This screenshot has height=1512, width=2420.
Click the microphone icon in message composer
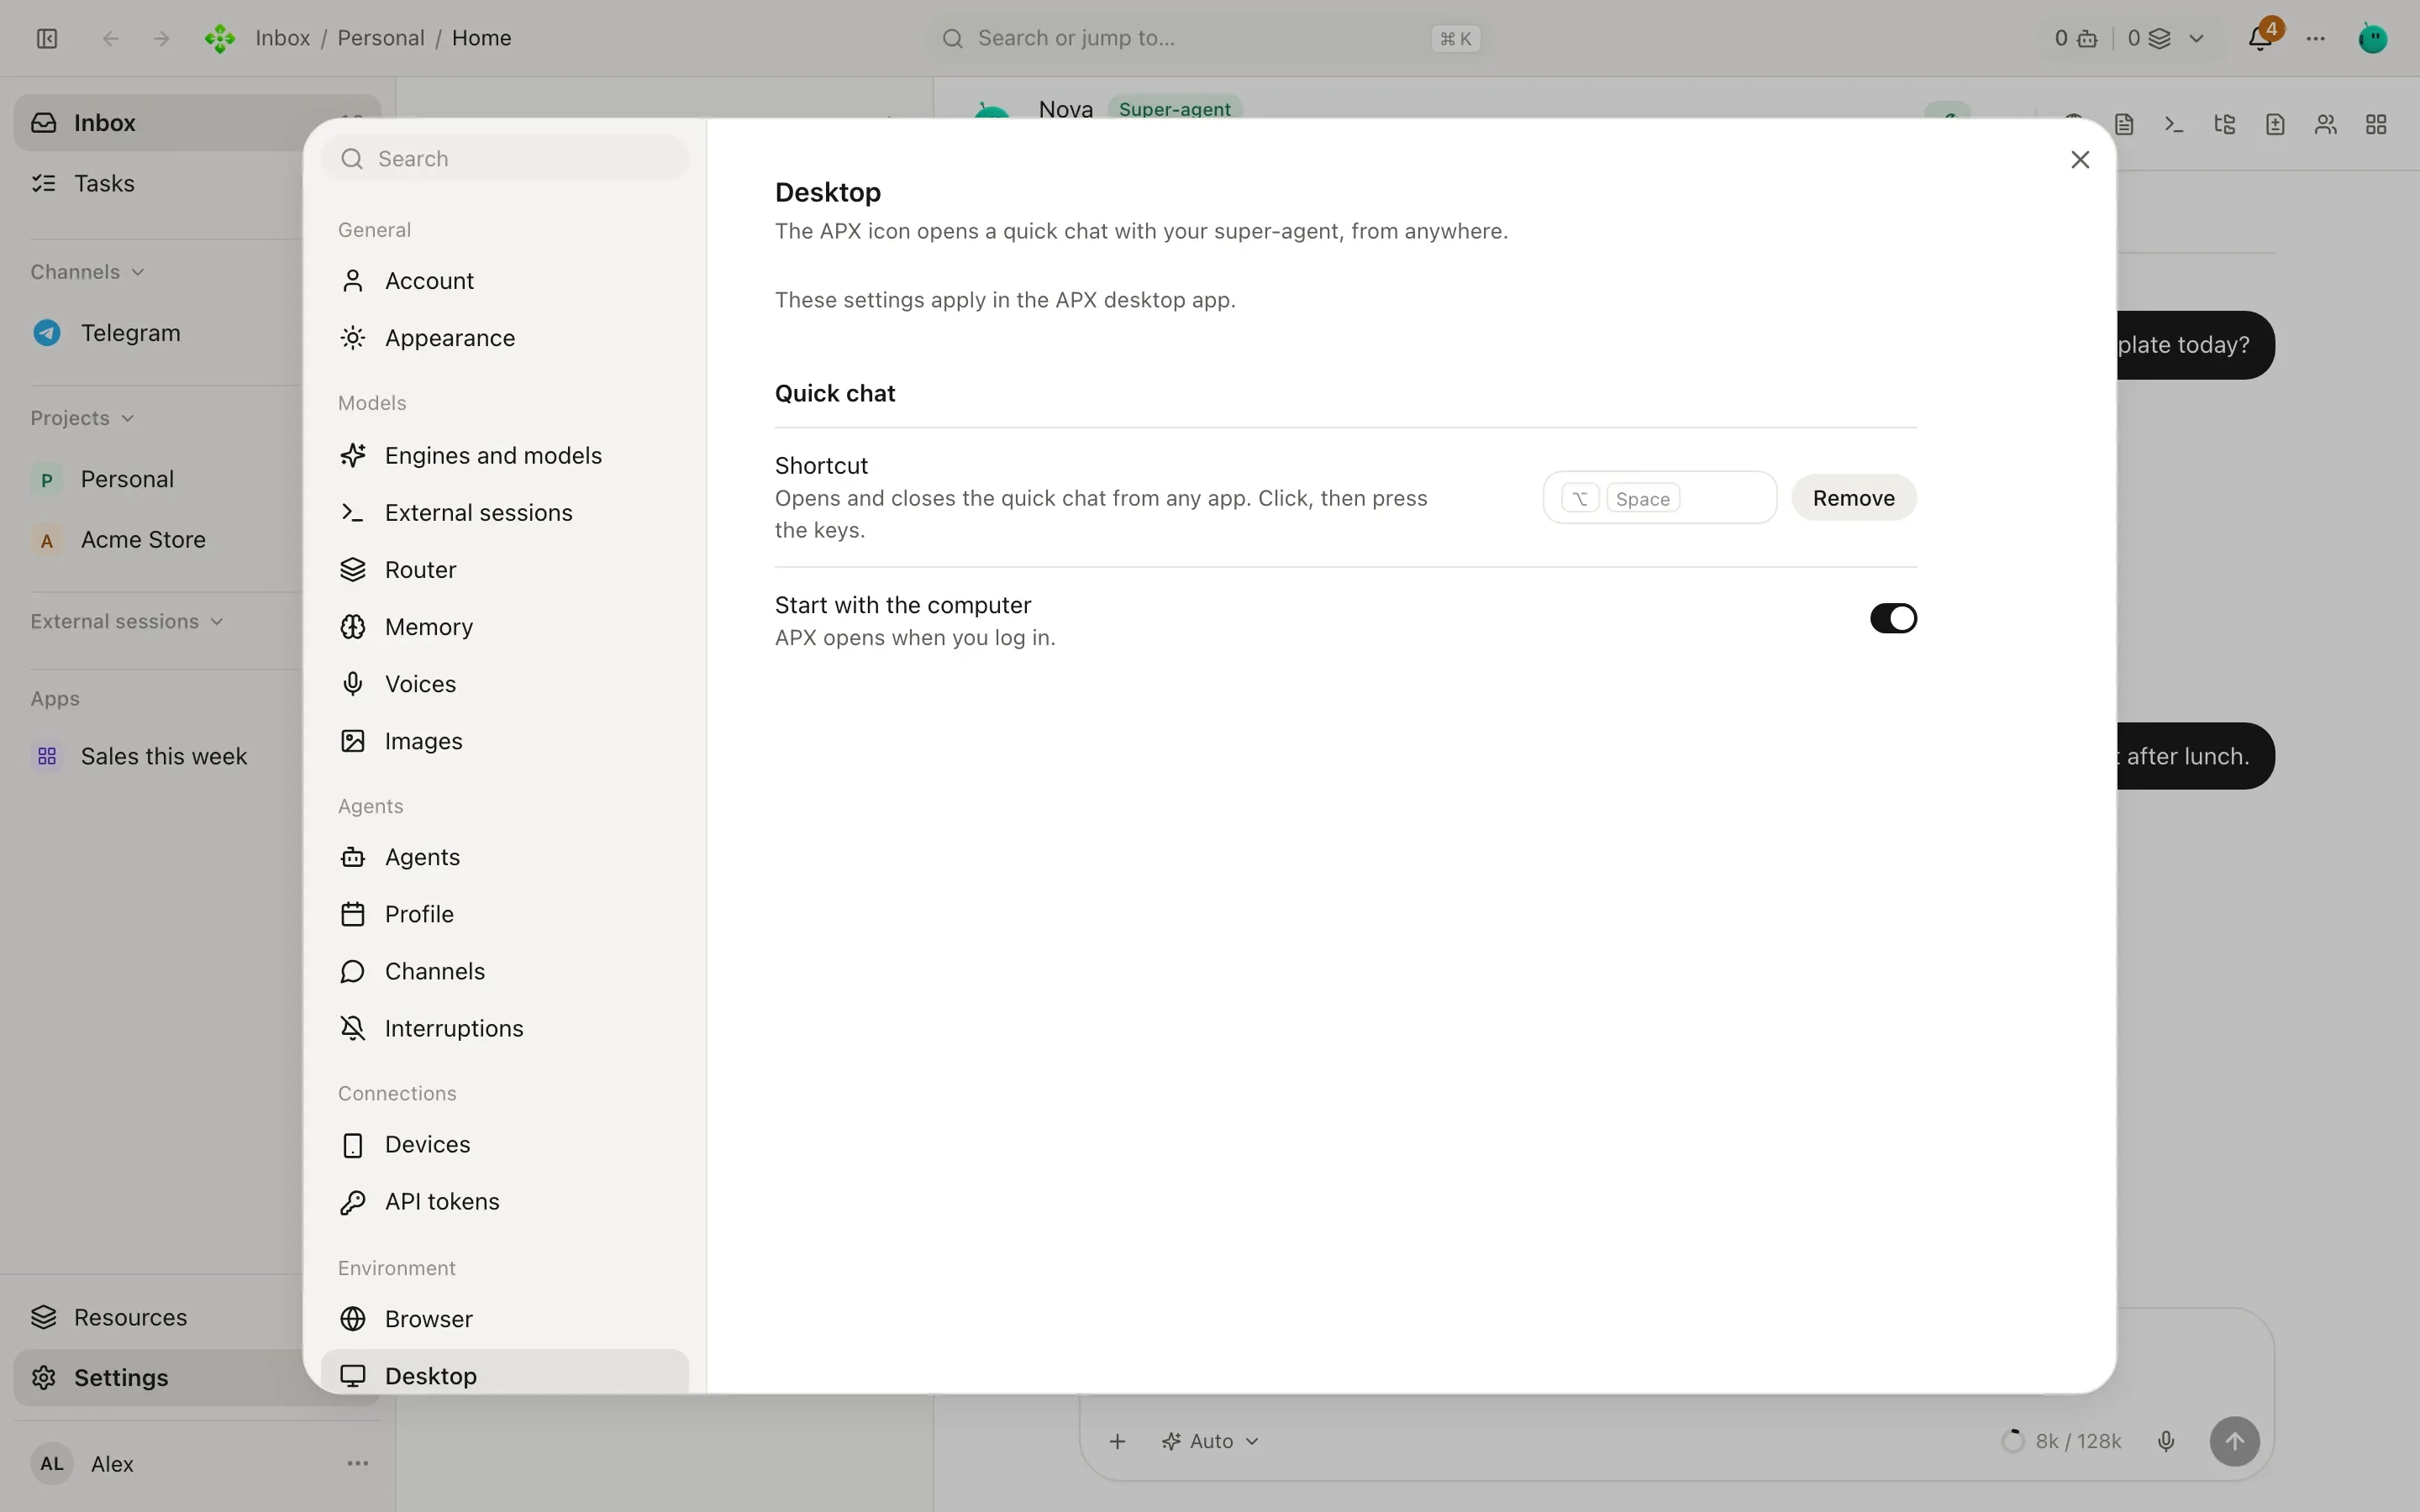tap(2166, 1441)
